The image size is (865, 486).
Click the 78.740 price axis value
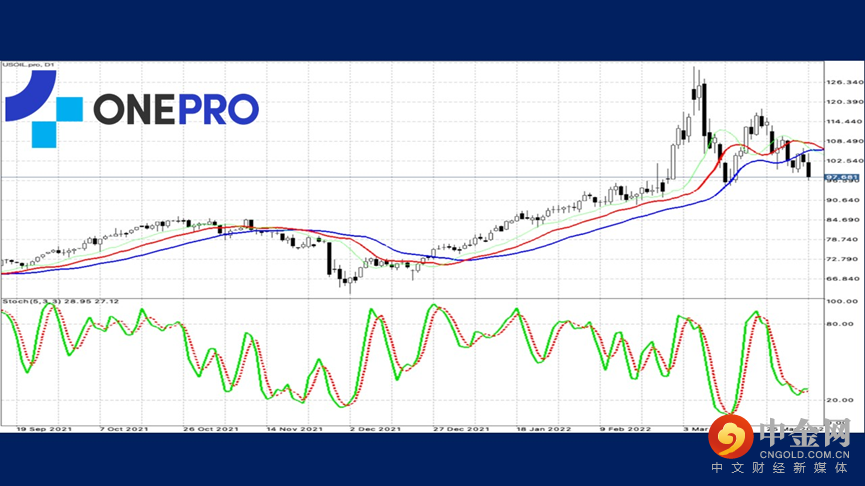click(844, 239)
